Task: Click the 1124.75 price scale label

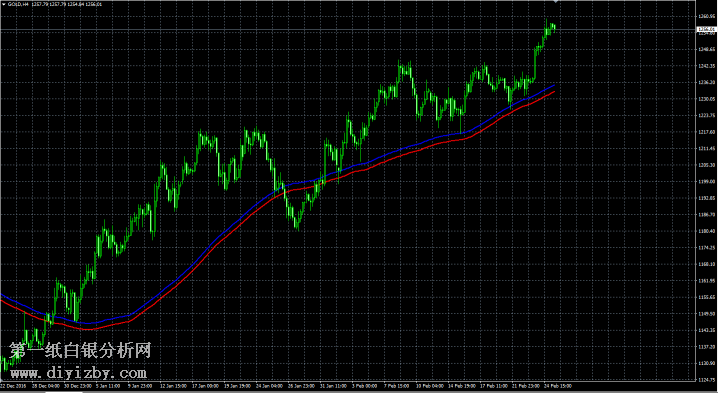Action: [707, 379]
